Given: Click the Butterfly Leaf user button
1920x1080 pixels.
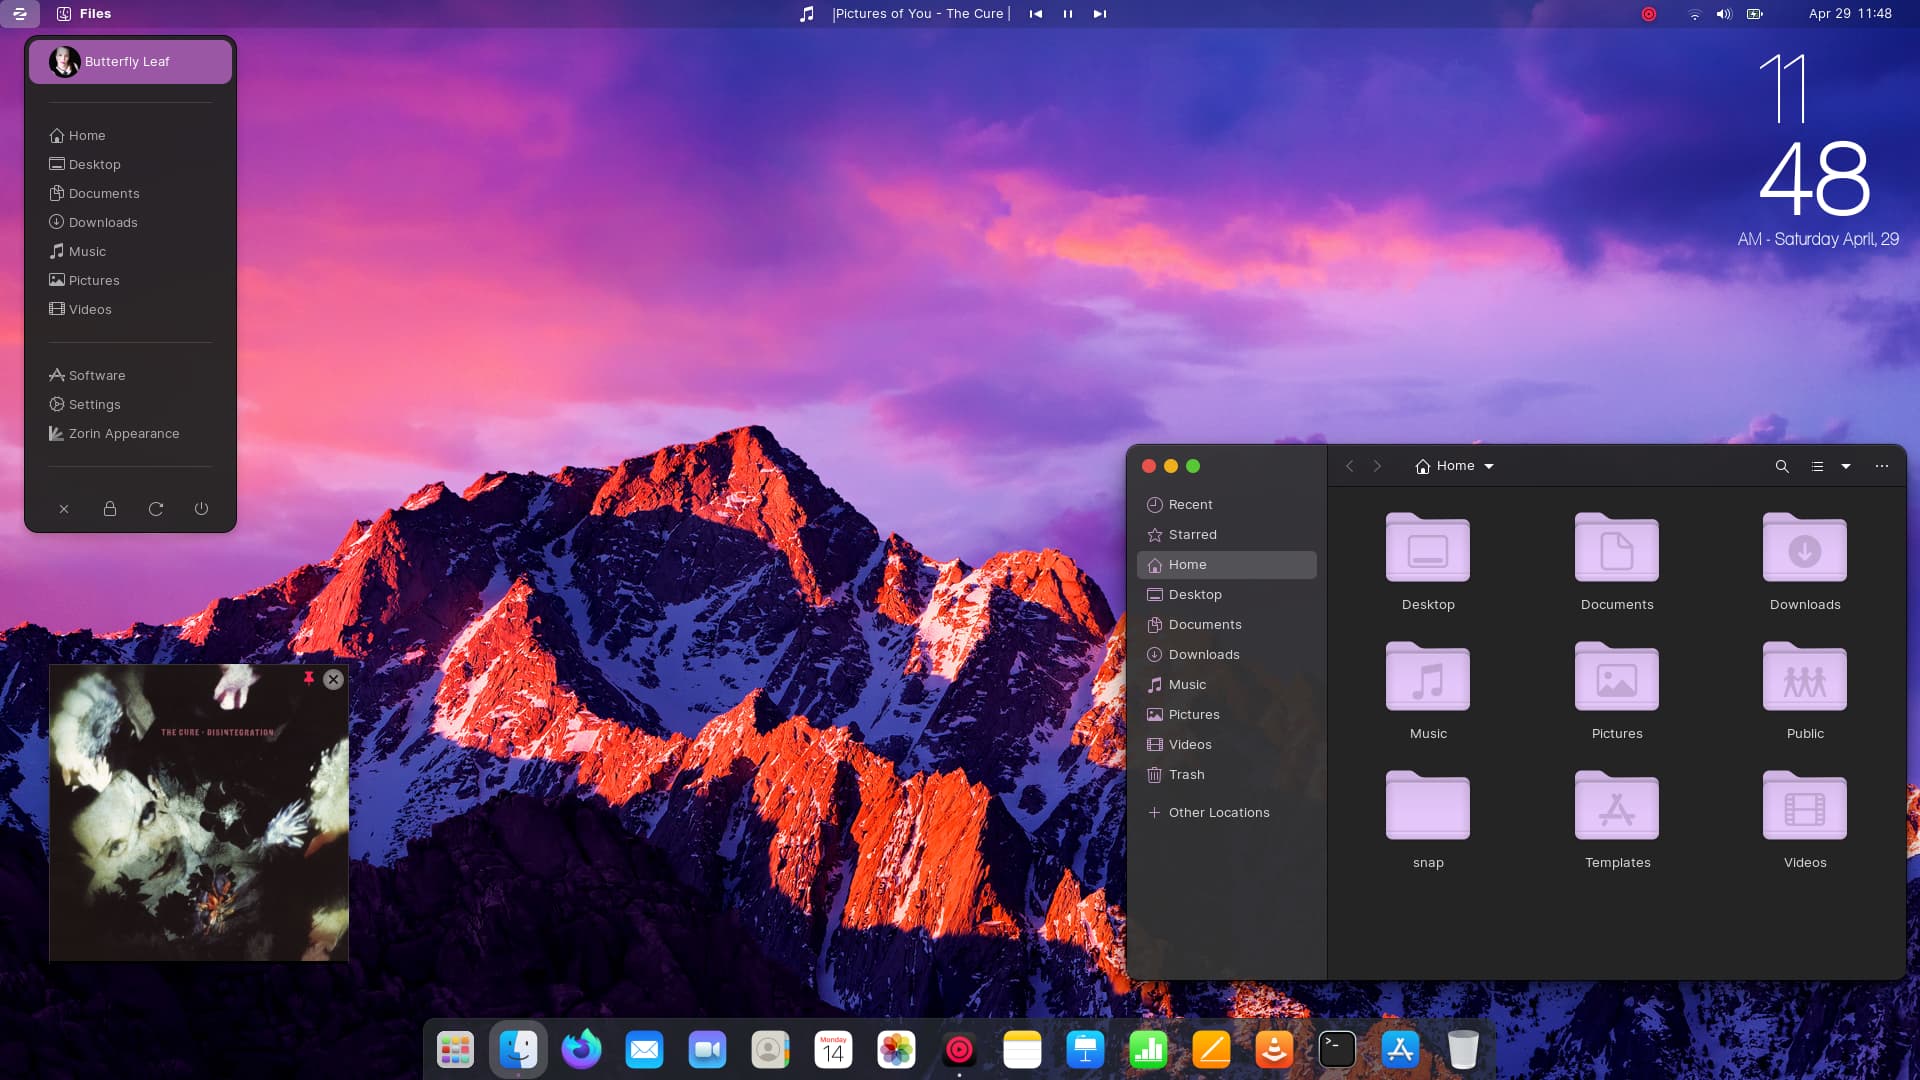Looking at the screenshot, I should point(130,62).
